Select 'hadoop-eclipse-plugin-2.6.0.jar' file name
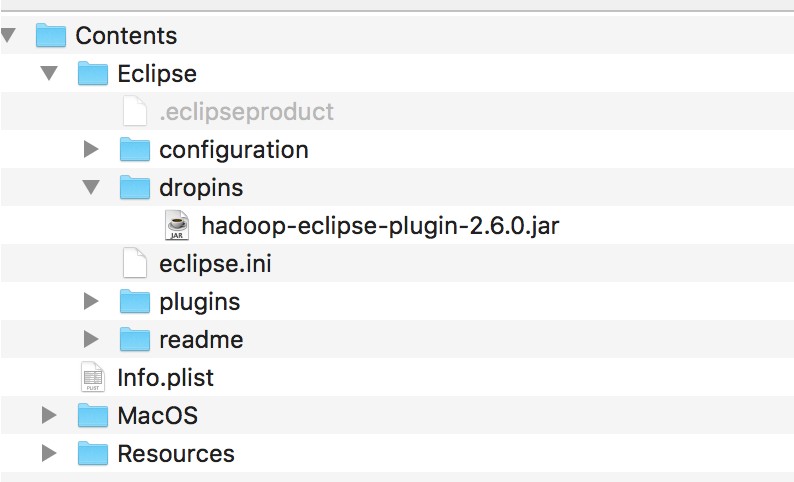The height and width of the screenshot is (482, 794). click(x=380, y=226)
